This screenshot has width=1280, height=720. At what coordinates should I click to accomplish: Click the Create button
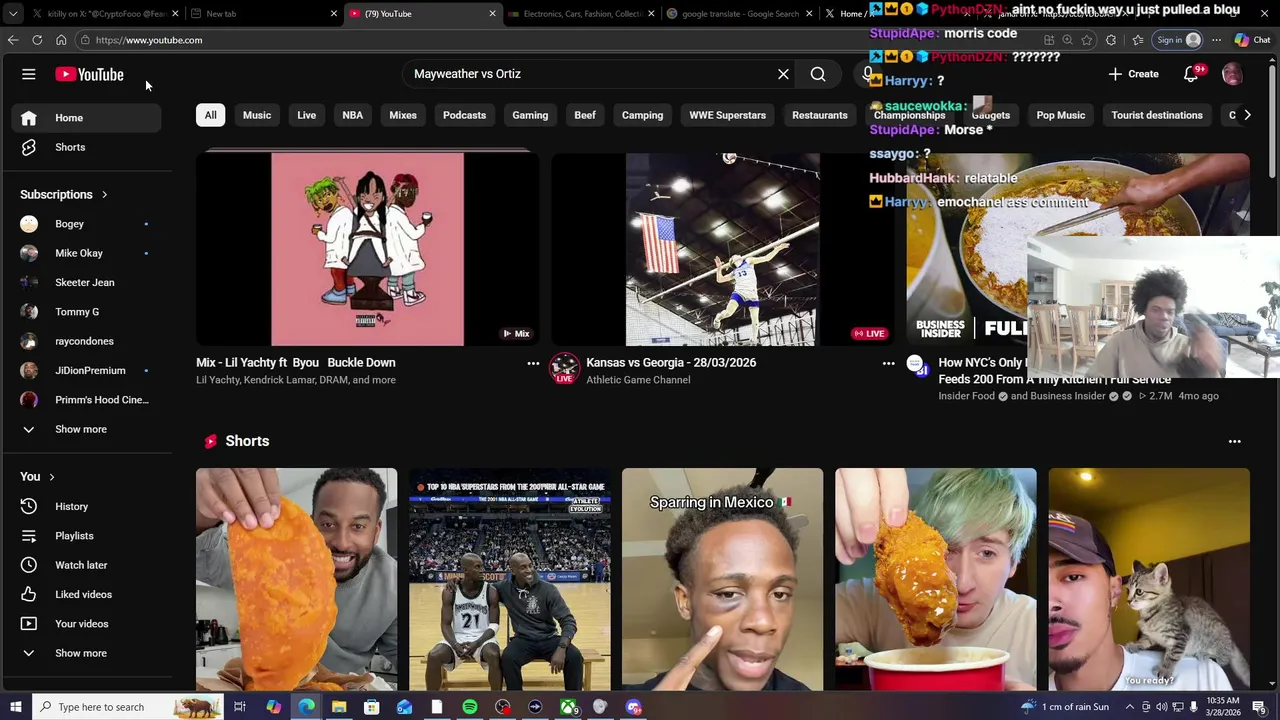click(1133, 74)
